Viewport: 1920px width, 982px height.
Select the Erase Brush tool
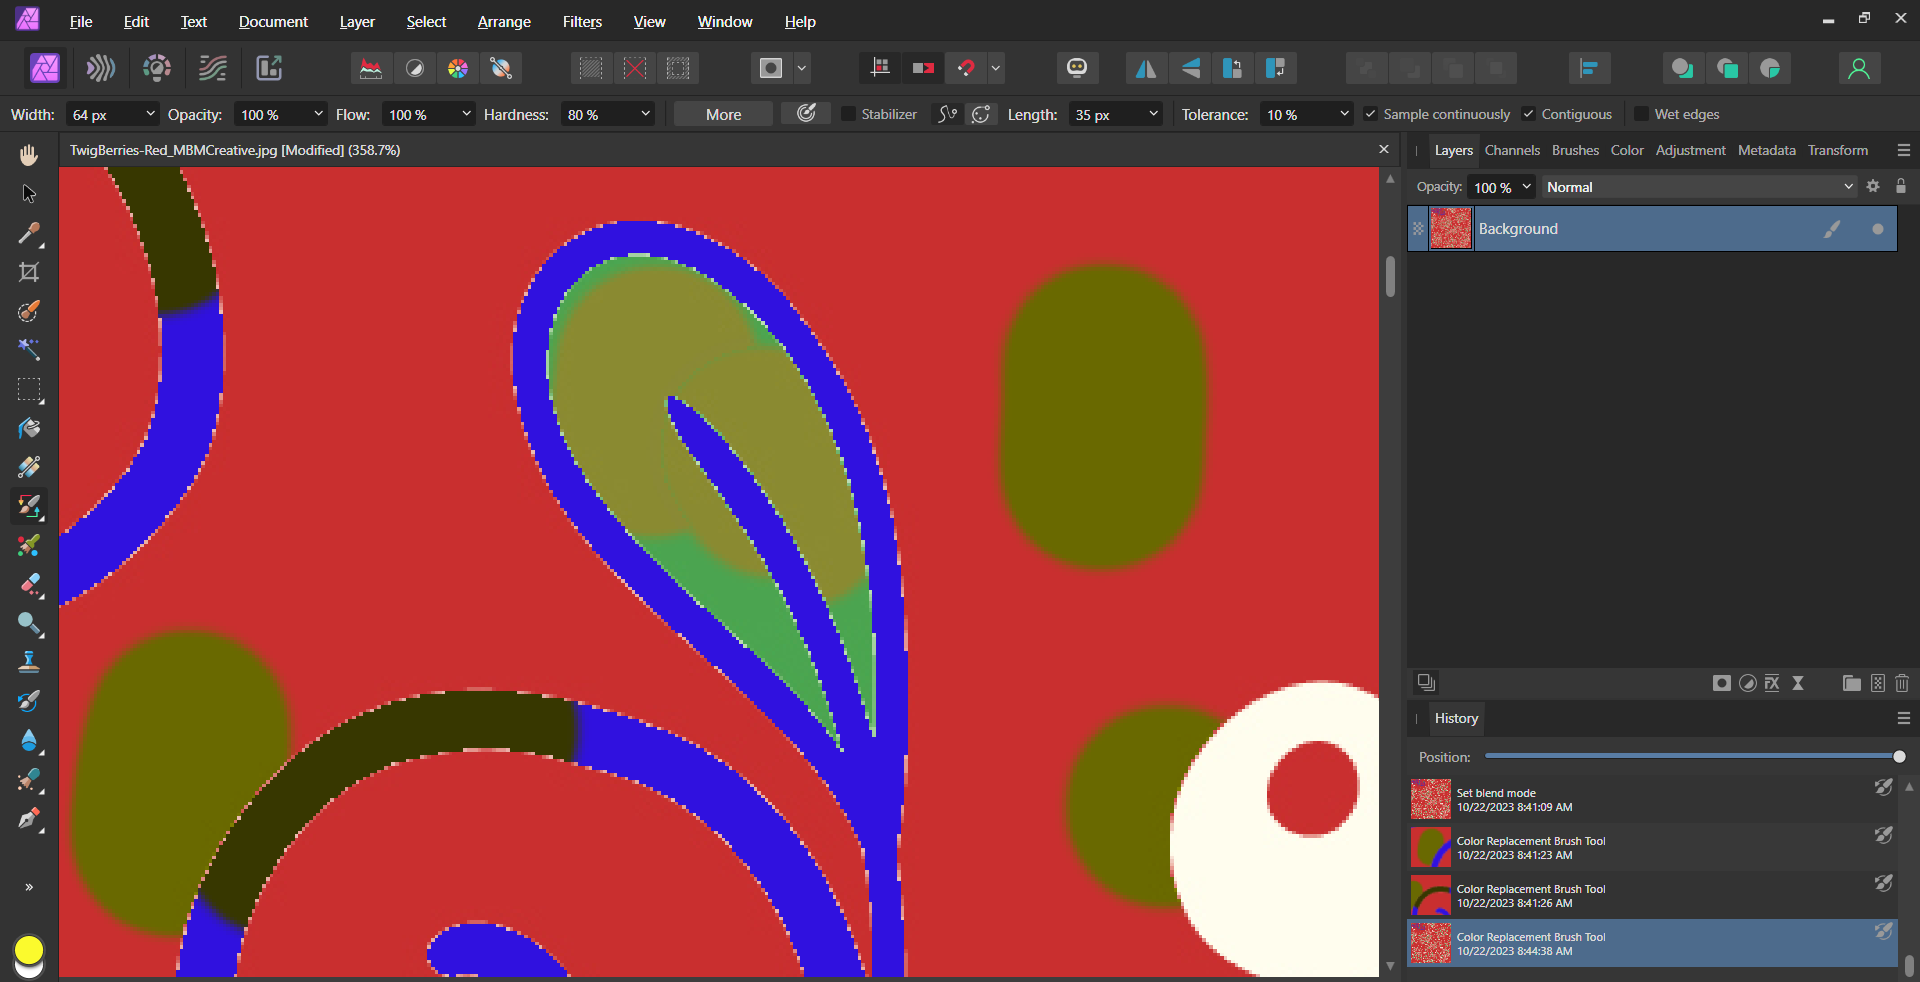tap(29, 584)
